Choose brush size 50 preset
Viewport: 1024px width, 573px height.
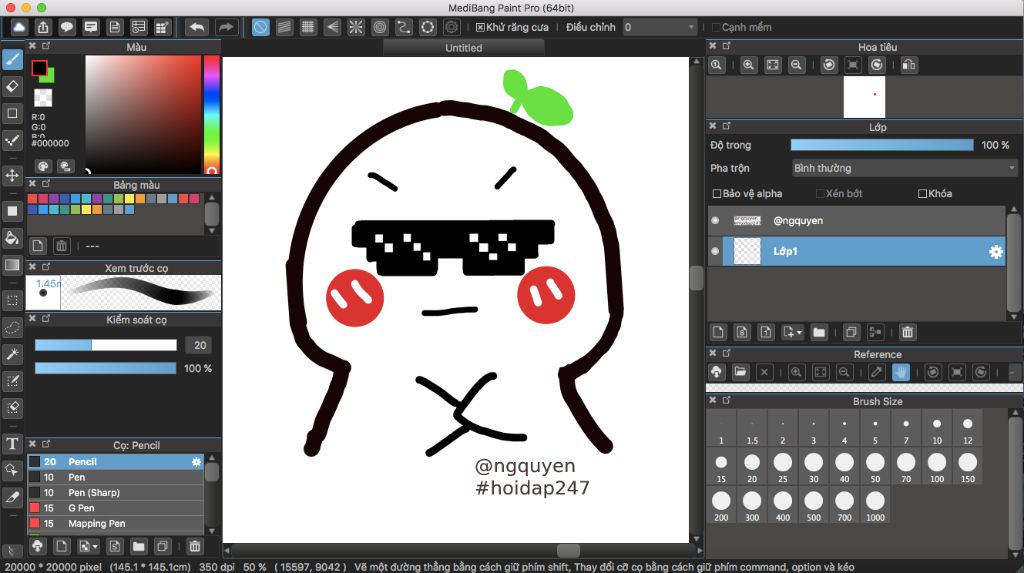875,467
